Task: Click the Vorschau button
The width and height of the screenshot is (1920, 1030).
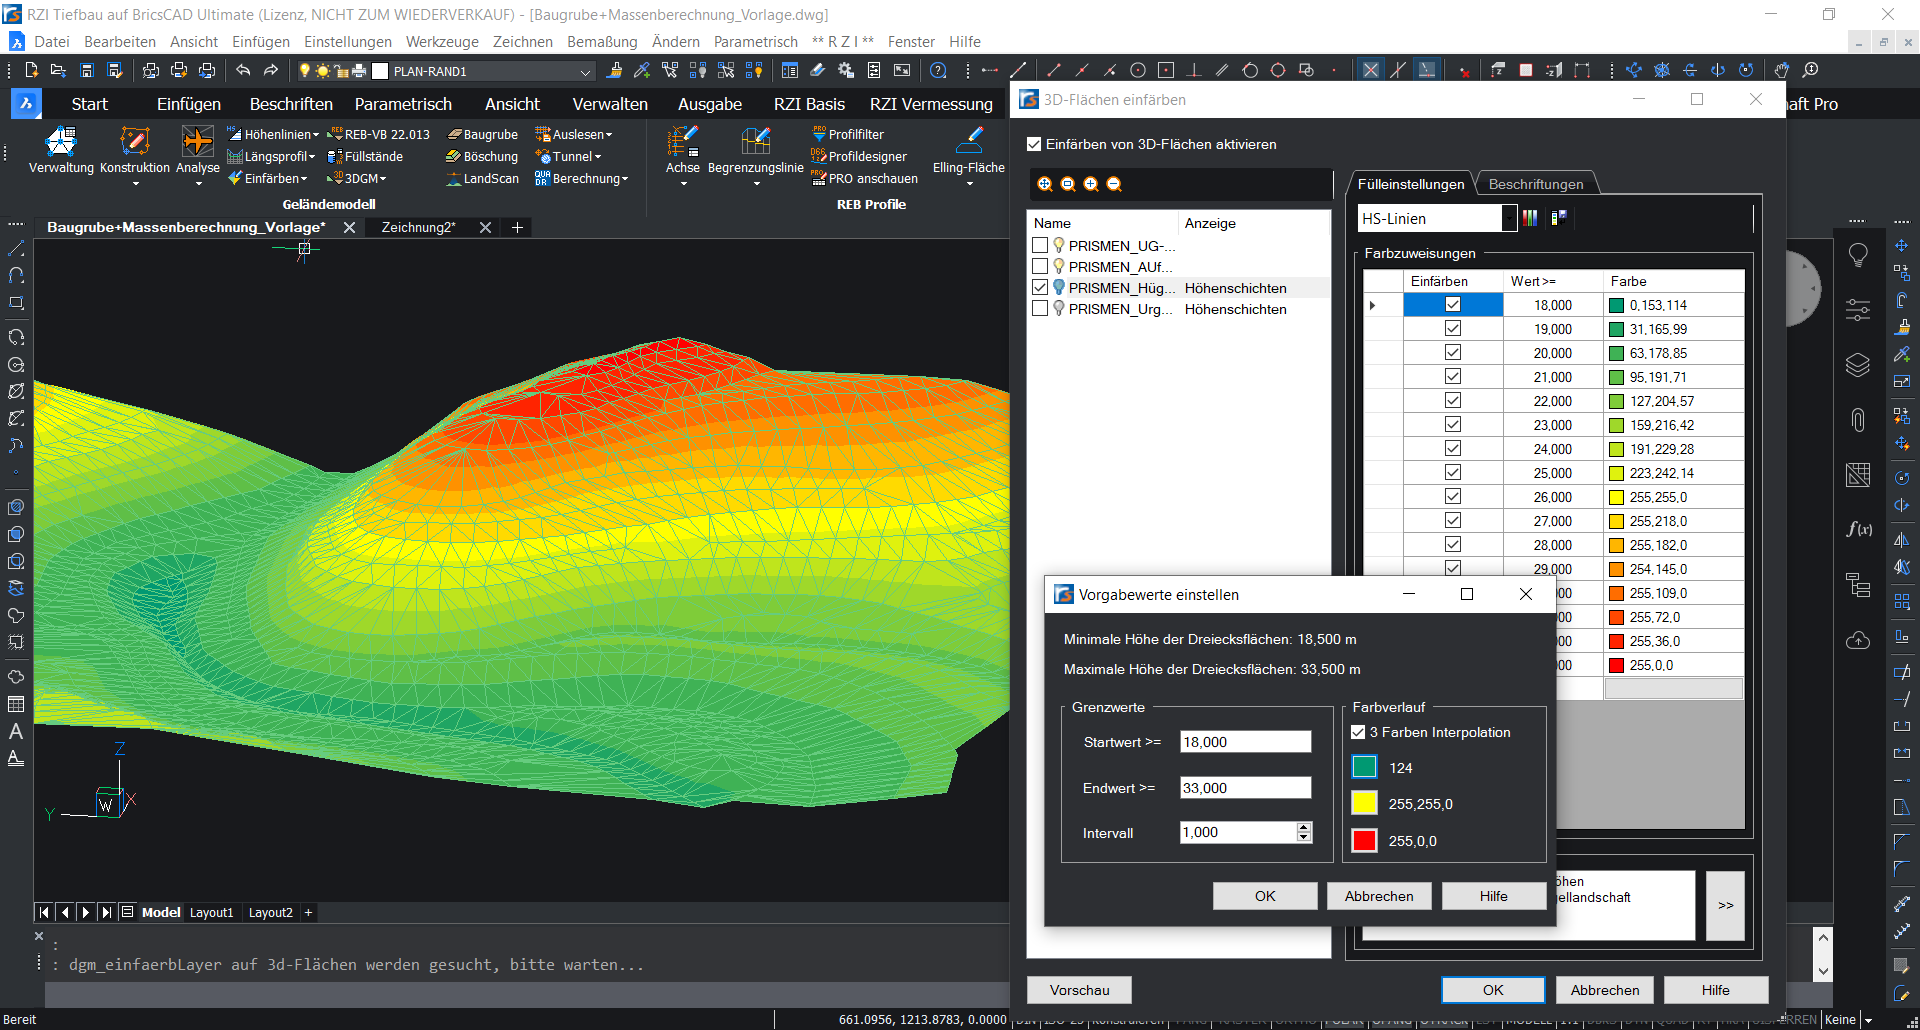Action: click(1079, 990)
